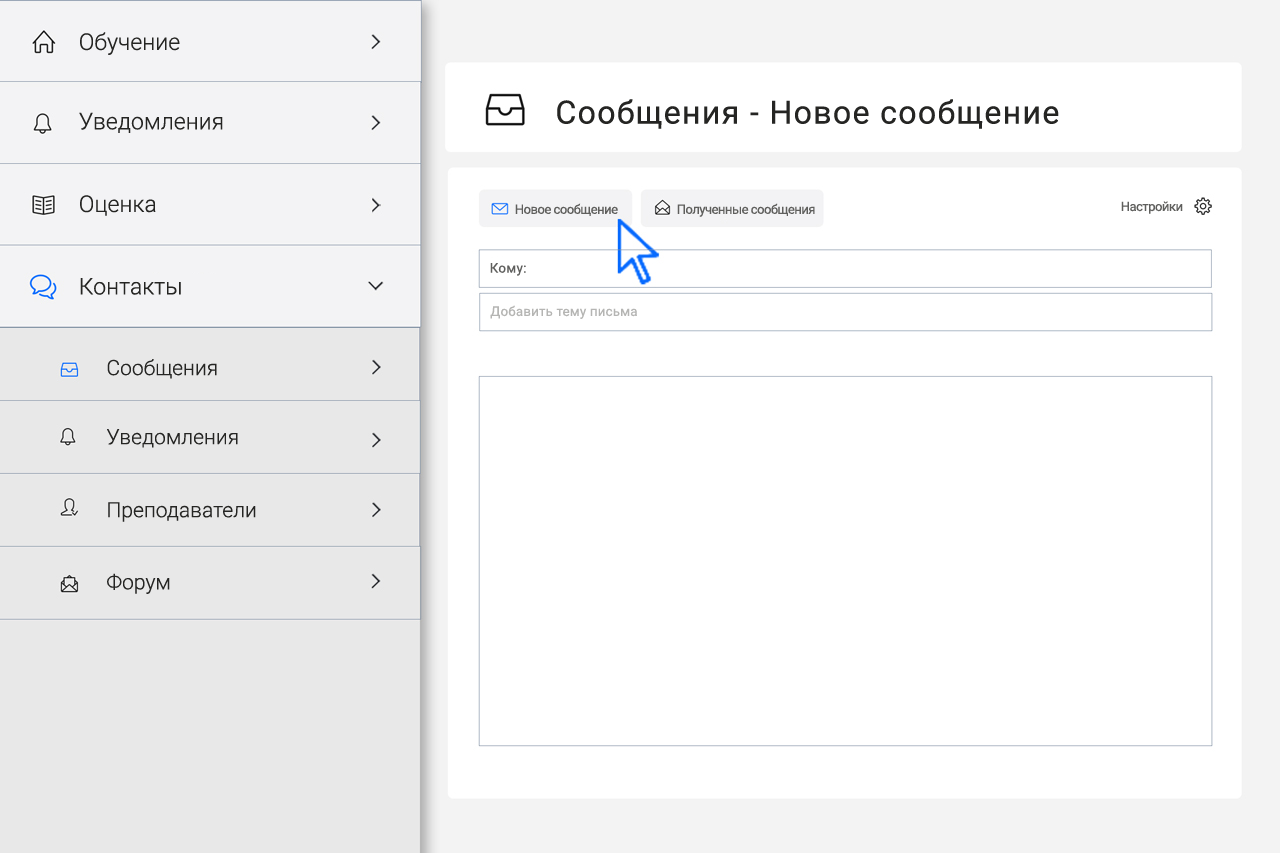Open settings via the gear icon
This screenshot has width=1280, height=853.
[1203, 206]
